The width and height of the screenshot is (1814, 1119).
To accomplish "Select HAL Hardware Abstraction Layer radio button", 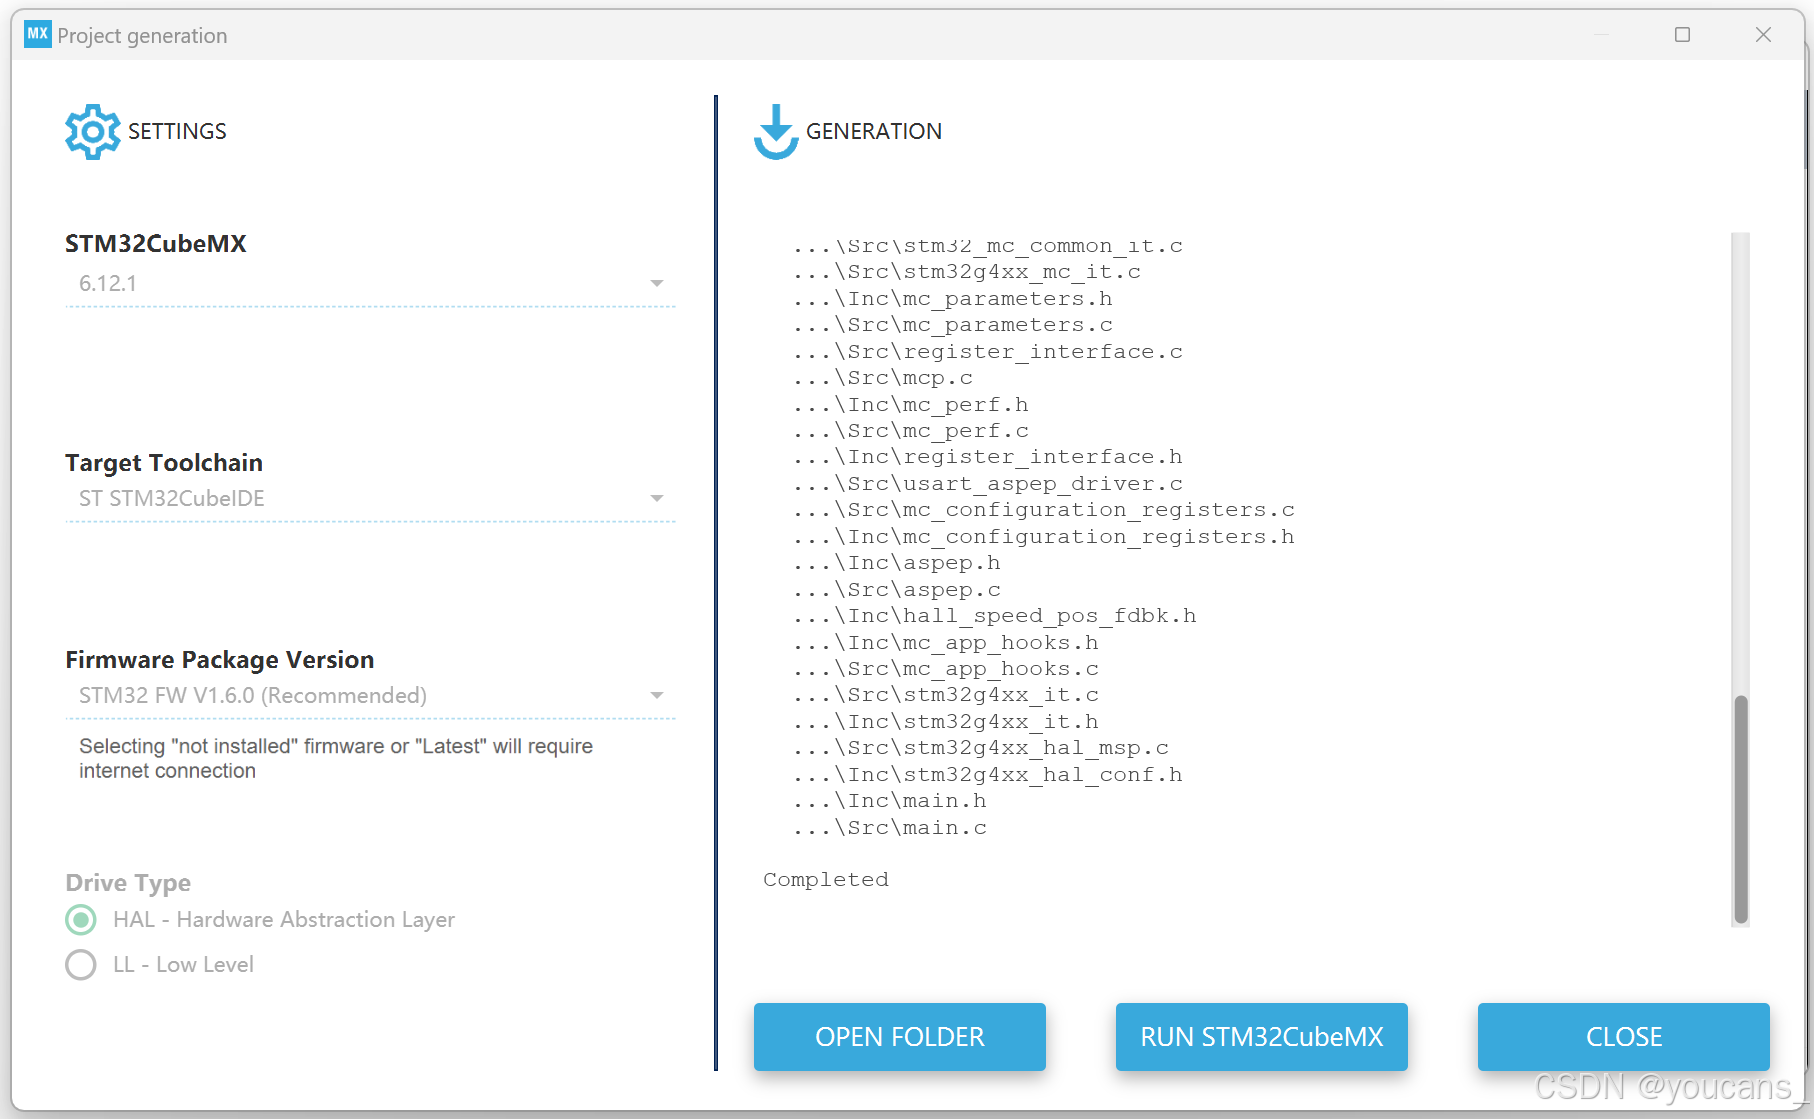I will click(81, 920).
